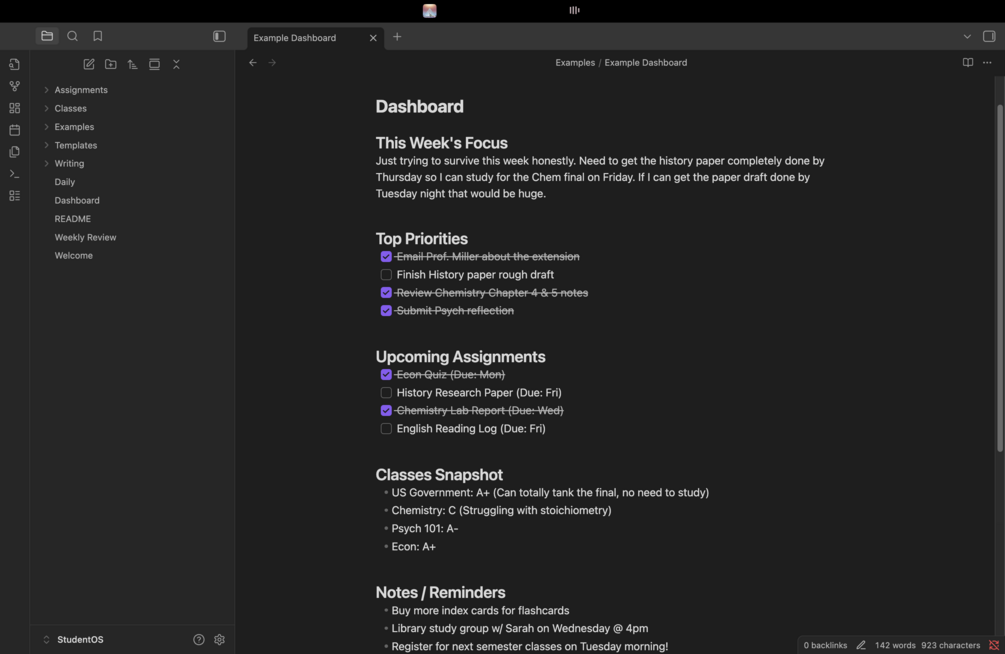1005x654 pixels.
Task: Collapse all folders in explorer
Action: pyautogui.click(x=176, y=64)
